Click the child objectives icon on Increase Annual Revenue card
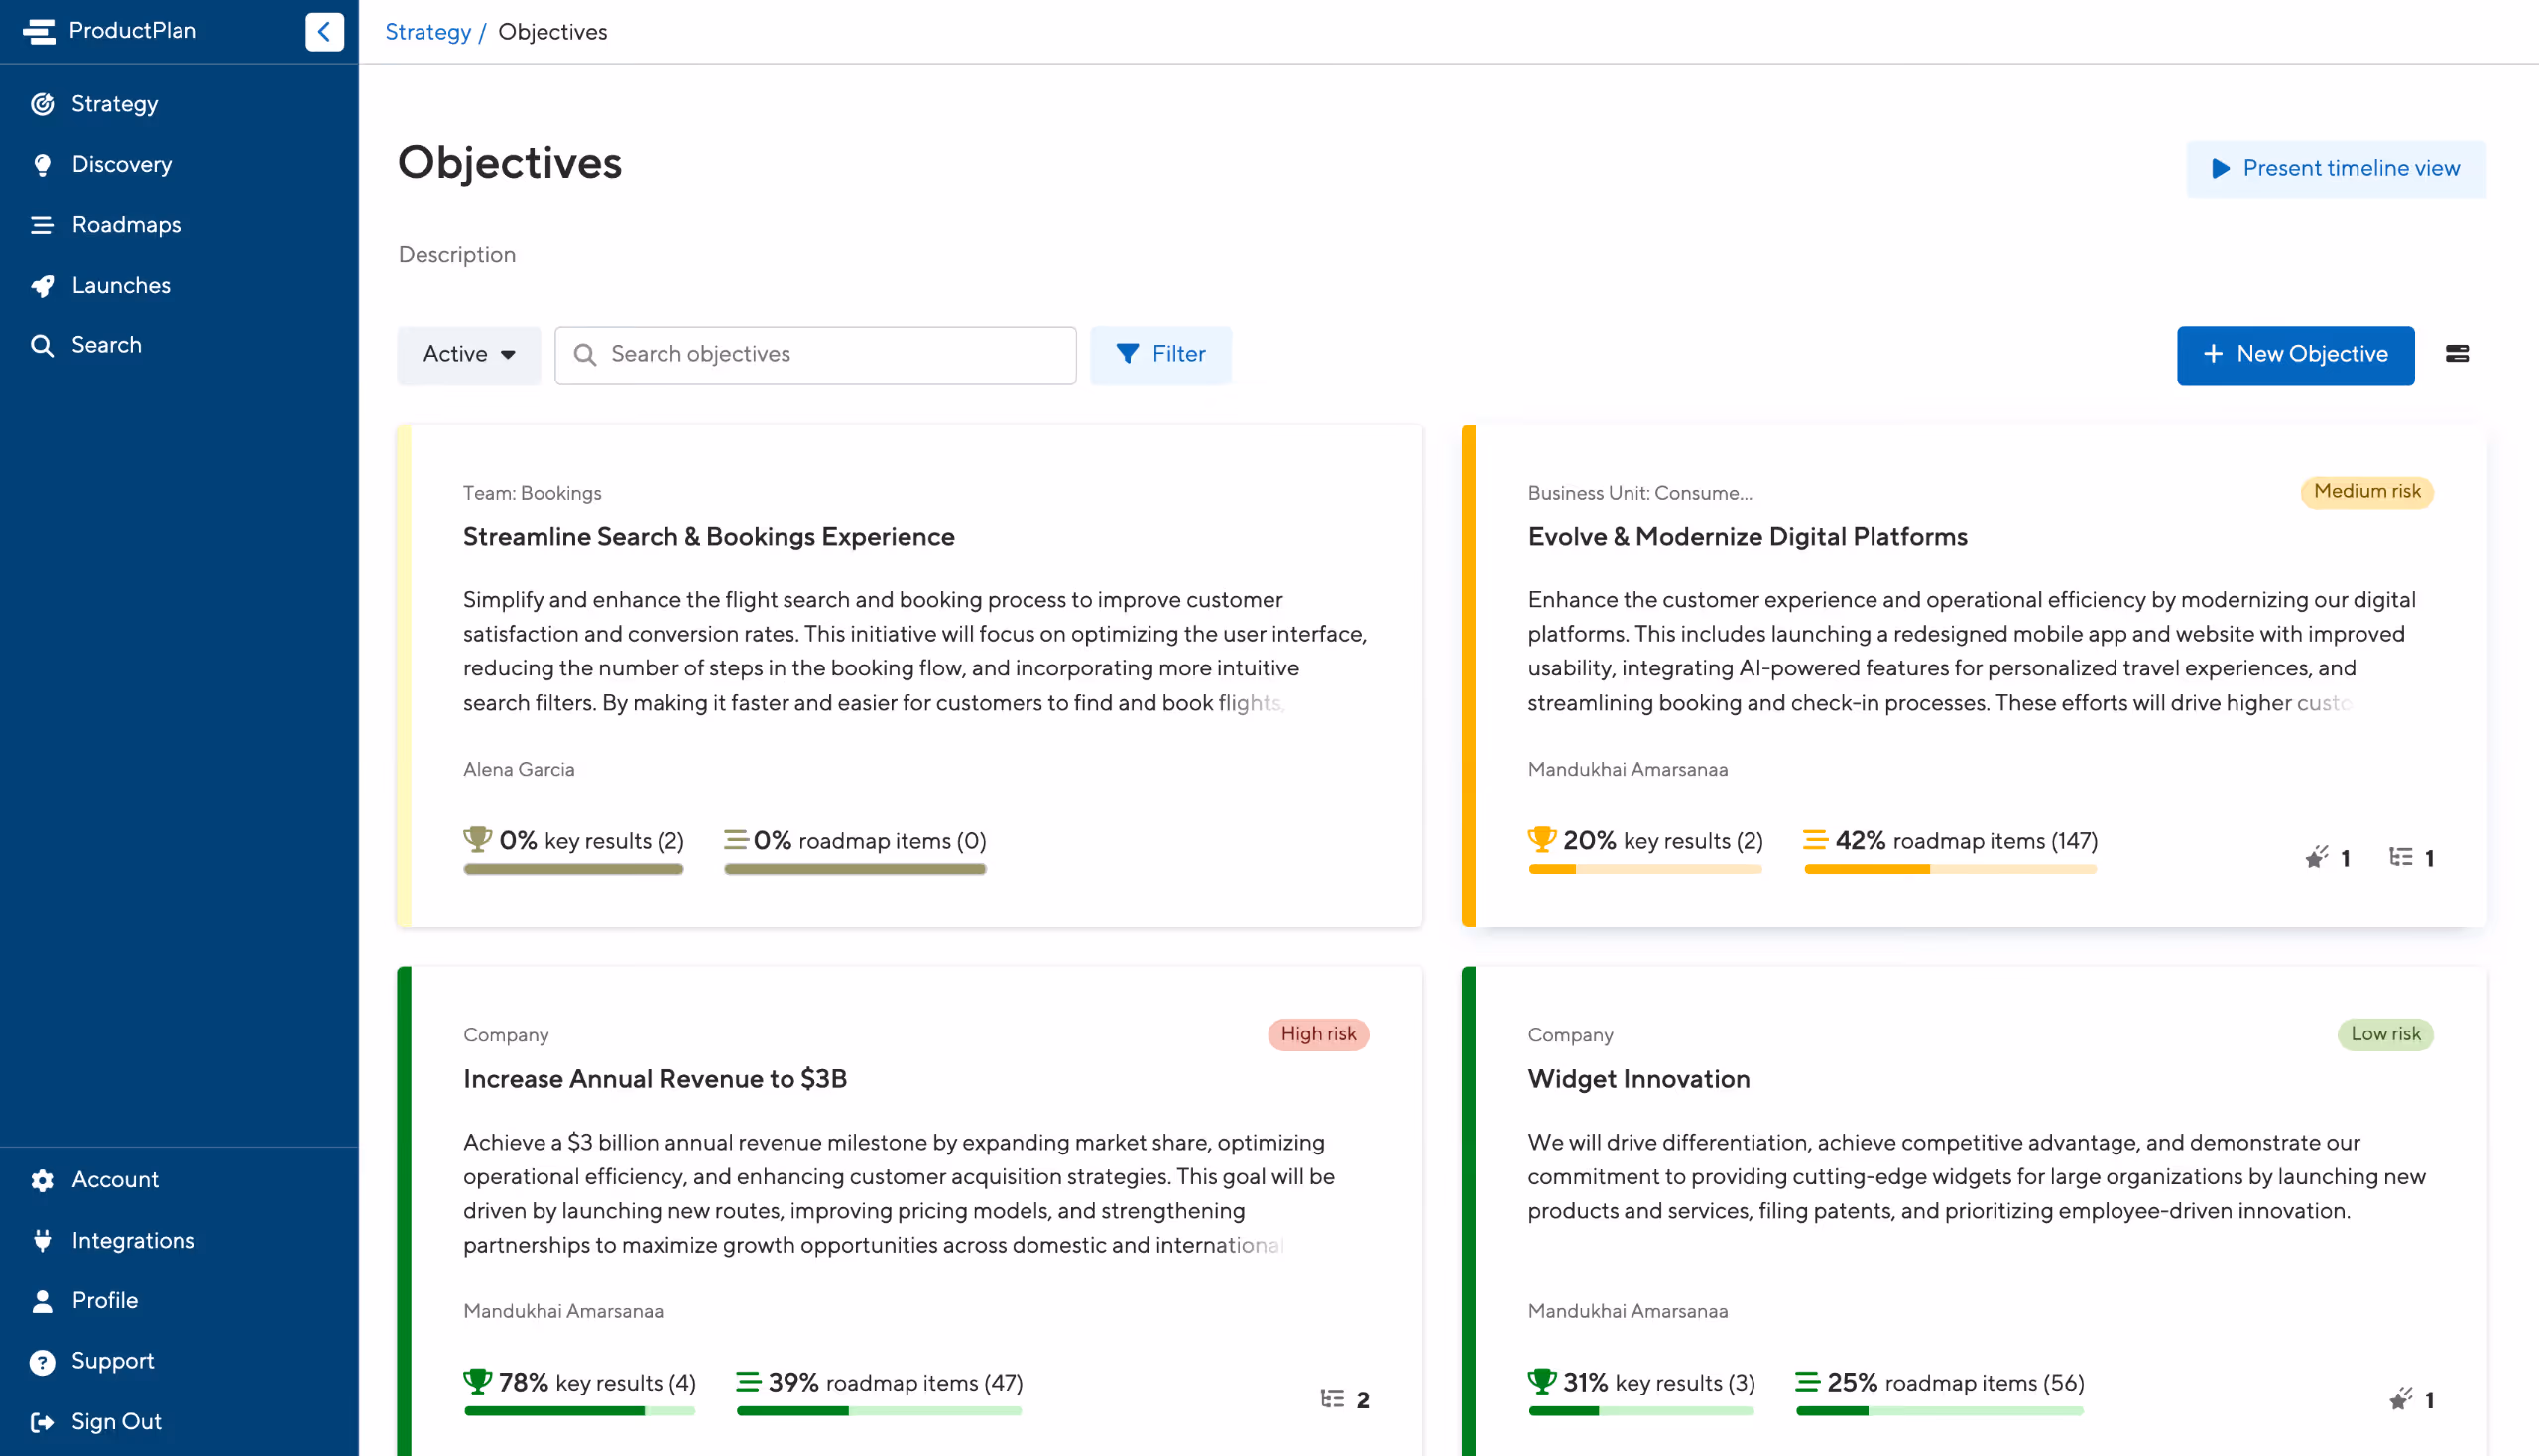The height and width of the screenshot is (1456, 2539). (1332, 1399)
